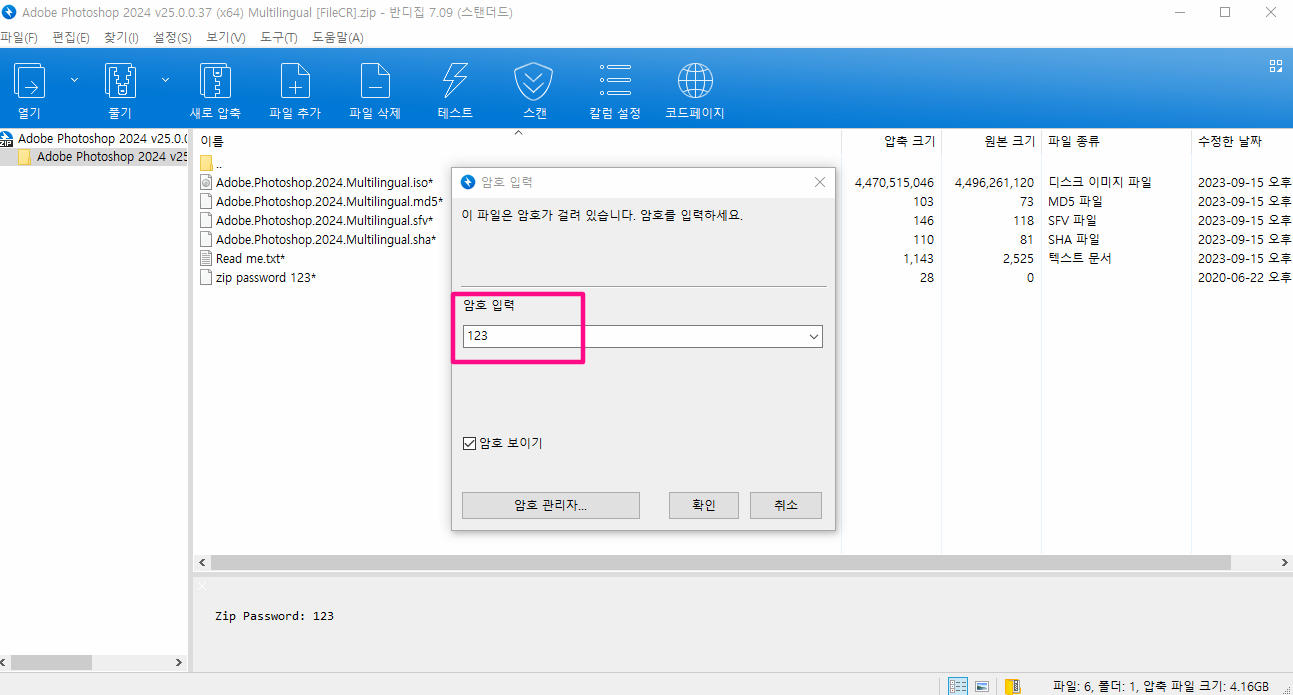This screenshot has width=1293, height=695.
Task: Expand the password history combo box arrow
Action: 813,337
